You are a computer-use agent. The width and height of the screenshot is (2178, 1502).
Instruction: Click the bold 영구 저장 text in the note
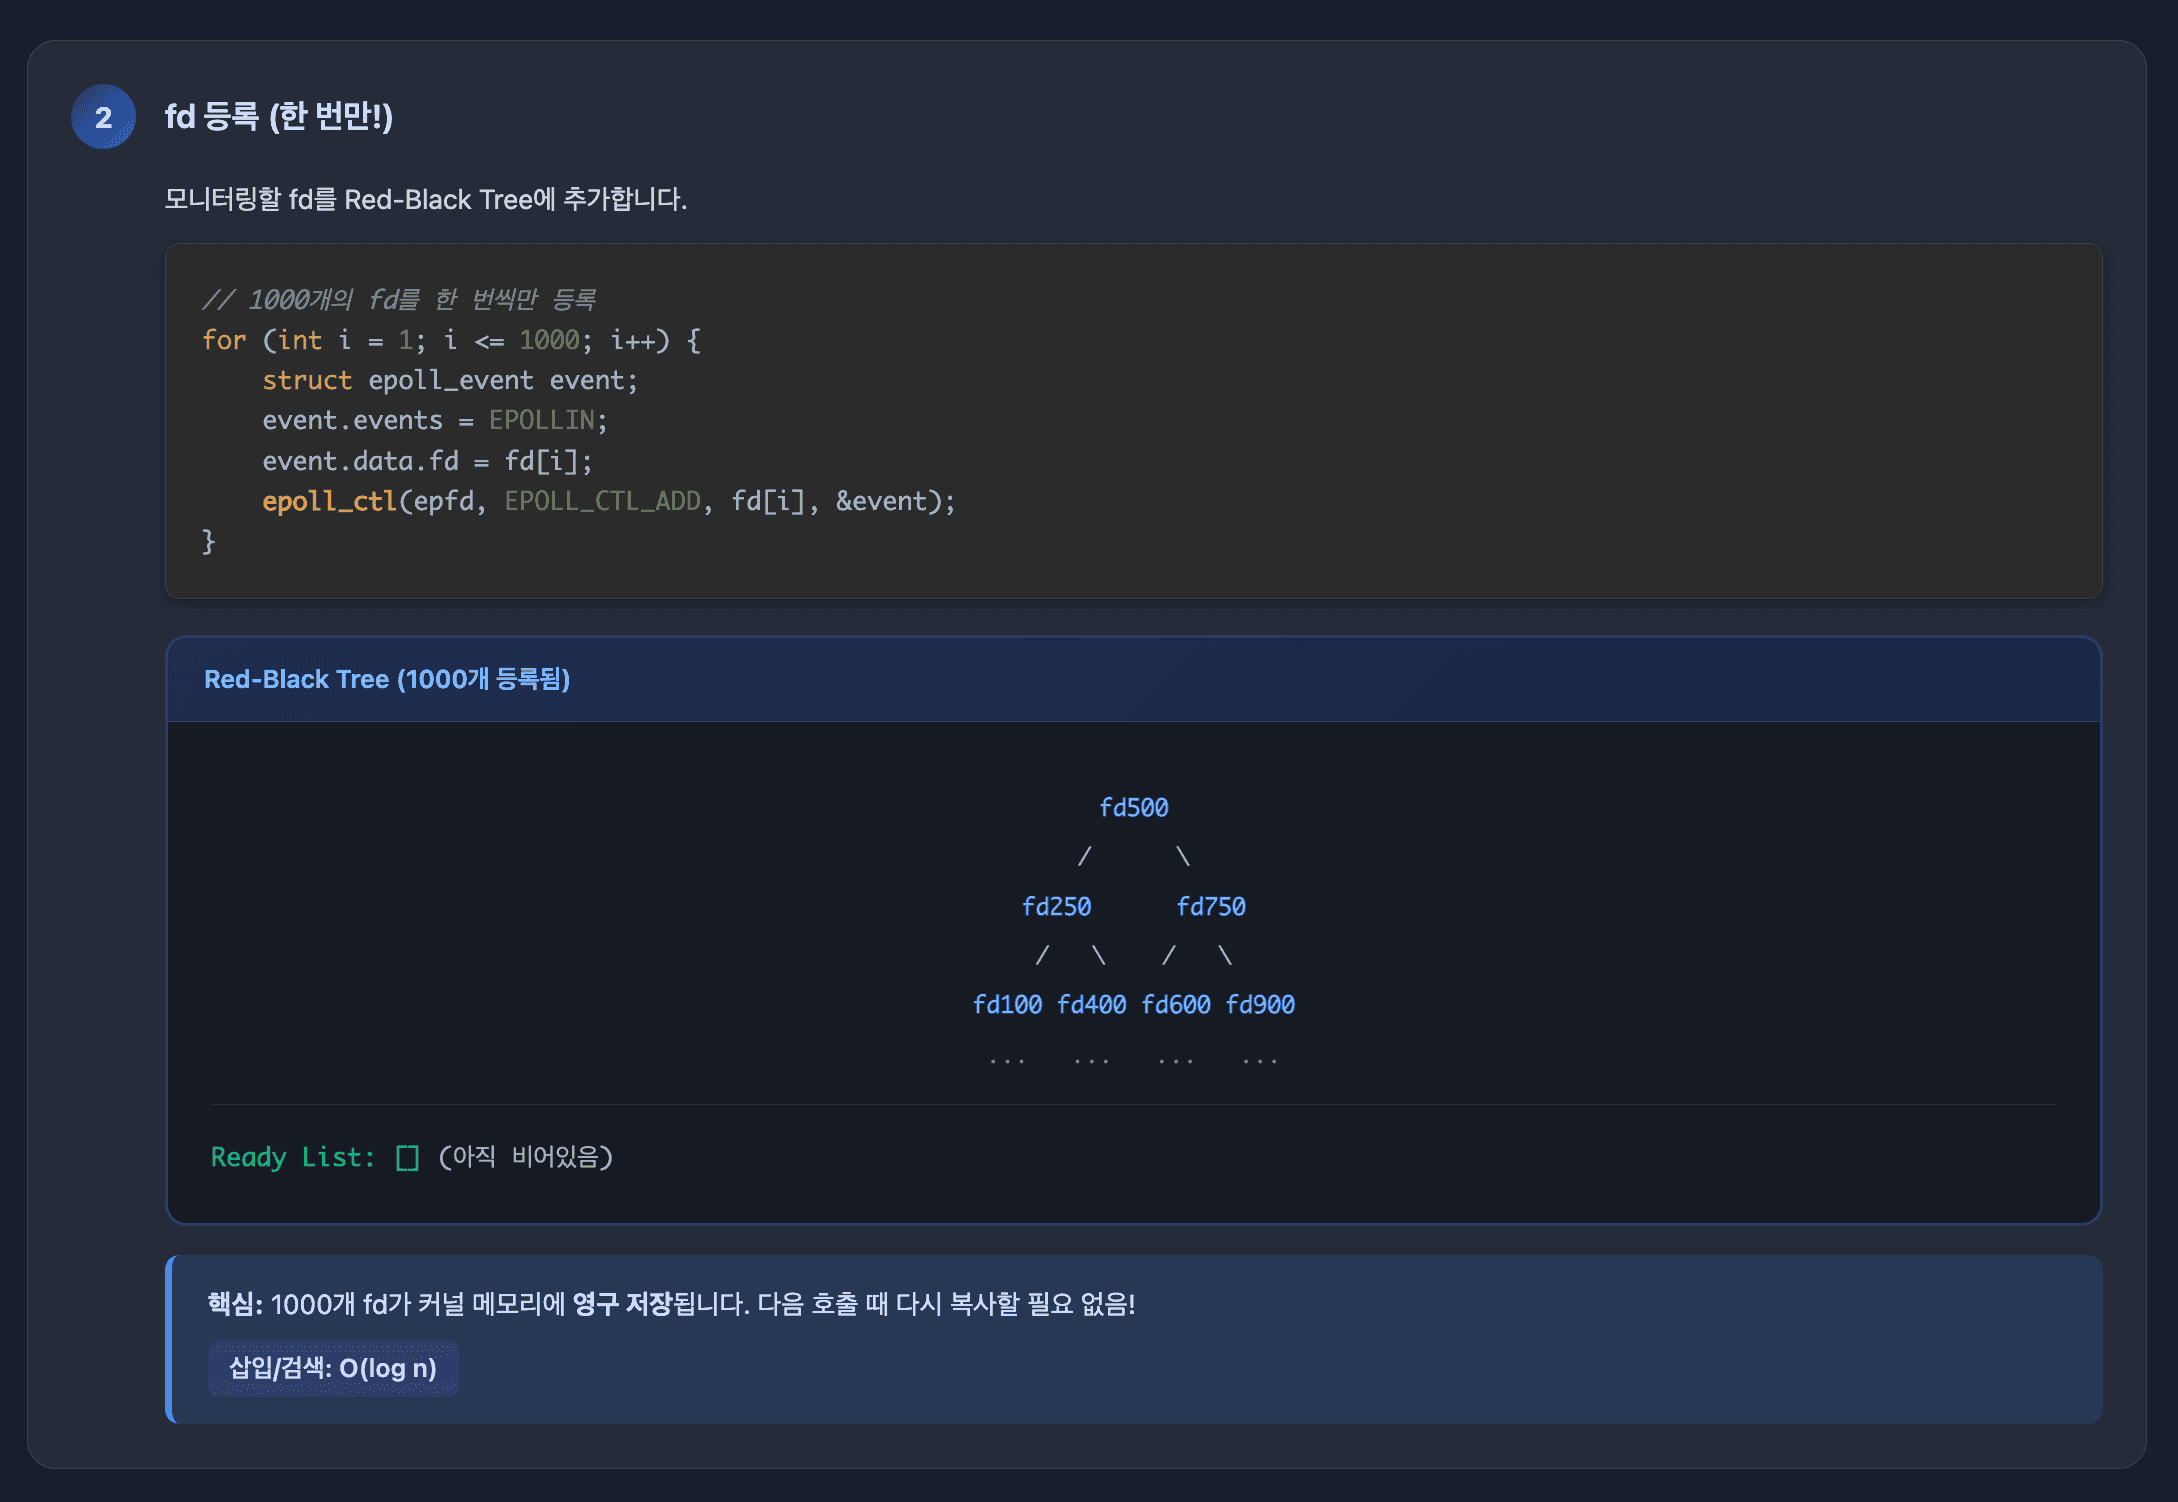pos(621,1304)
